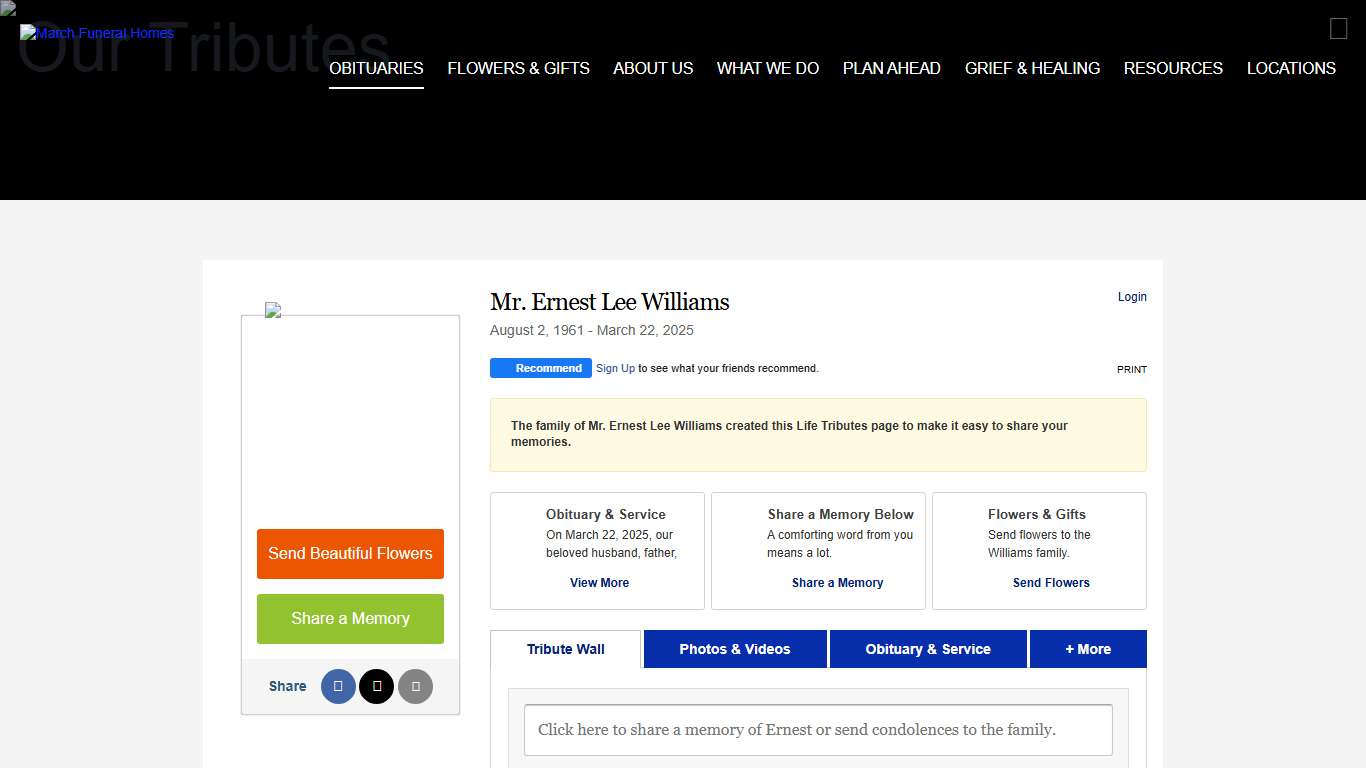Open the Obituary & Service tab
1366x768 pixels.
[x=927, y=649]
